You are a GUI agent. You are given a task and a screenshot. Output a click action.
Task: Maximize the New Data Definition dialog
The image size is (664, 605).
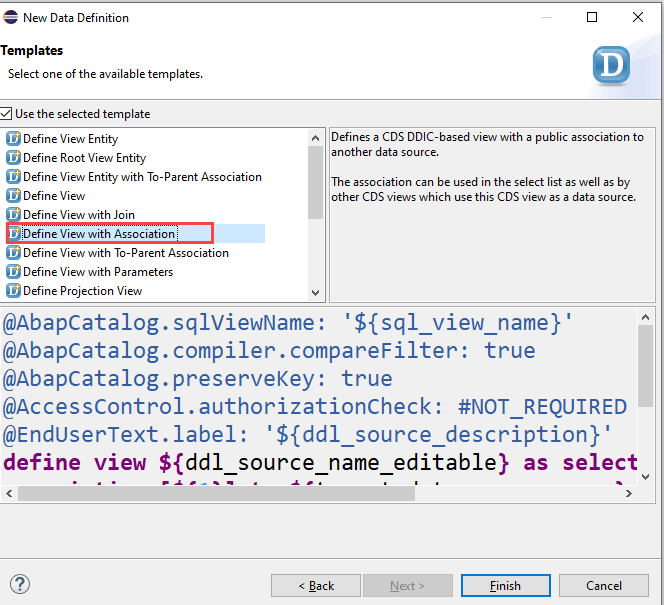tap(592, 17)
